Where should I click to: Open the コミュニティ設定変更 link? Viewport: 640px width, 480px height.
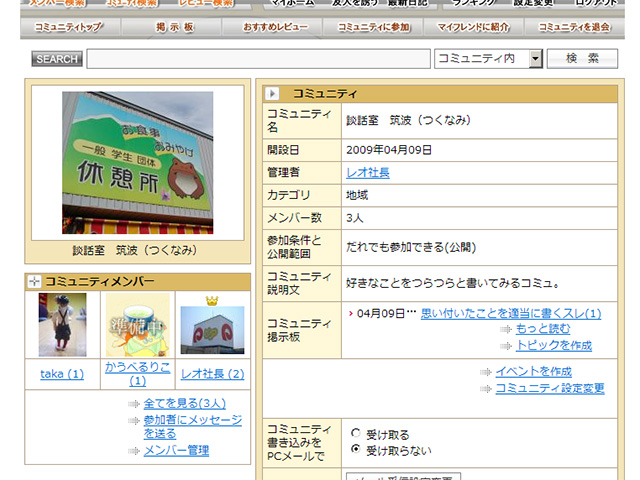tap(550, 388)
